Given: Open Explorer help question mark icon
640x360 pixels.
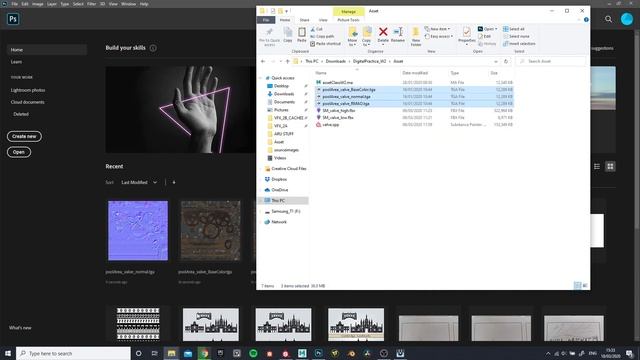Looking at the screenshot, I should click(586, 20).
